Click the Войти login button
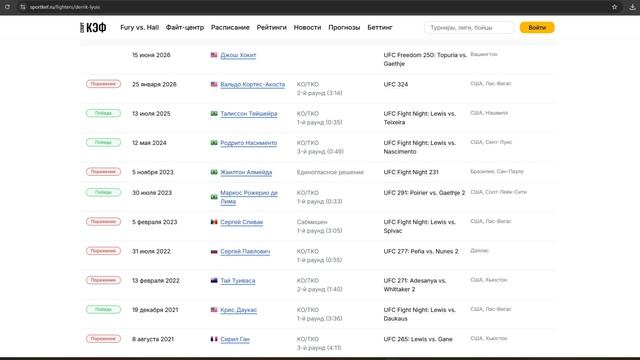 [x=537, y=27]
